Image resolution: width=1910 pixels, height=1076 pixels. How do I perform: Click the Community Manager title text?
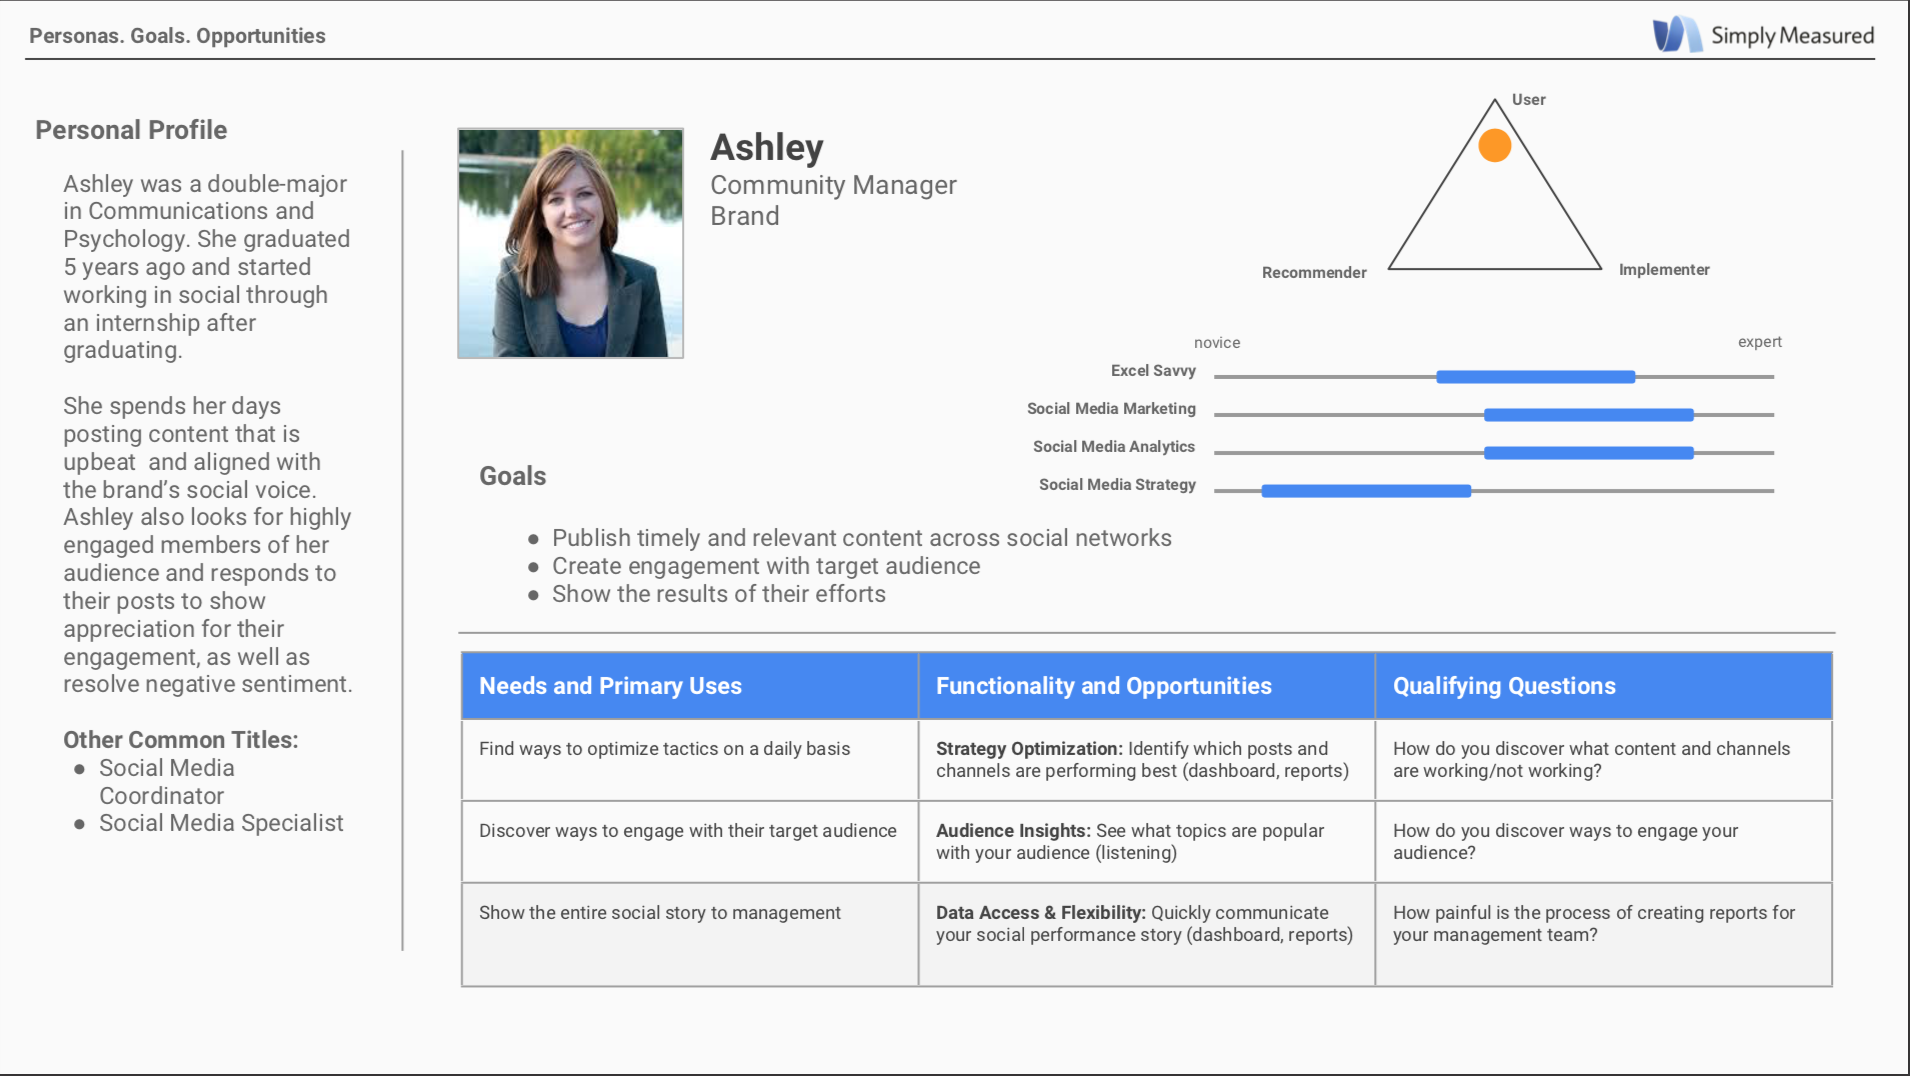click(x=833, y=185)
